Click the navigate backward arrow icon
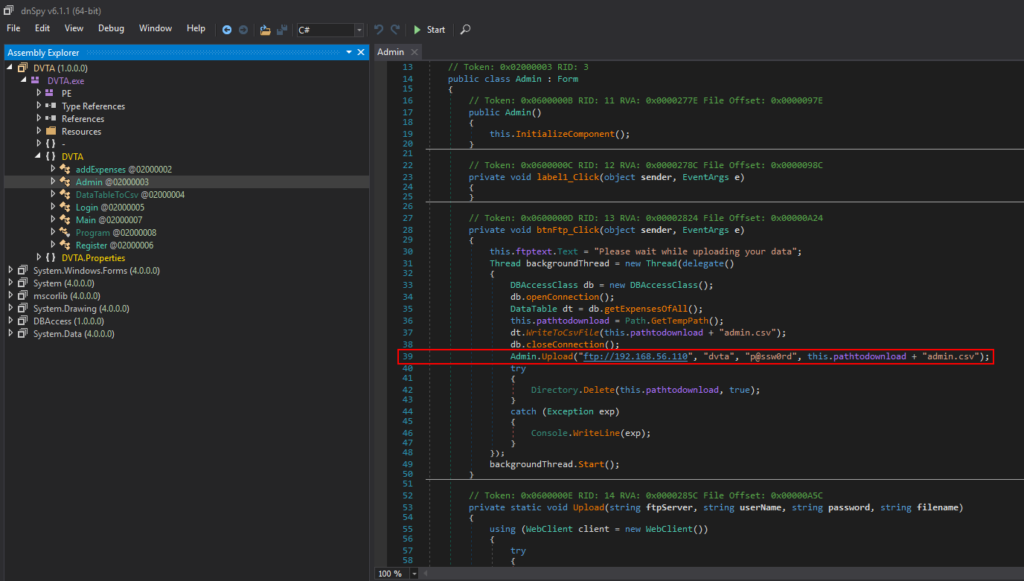The height and width of the screenshot is (581, 1024). [227, 29]
